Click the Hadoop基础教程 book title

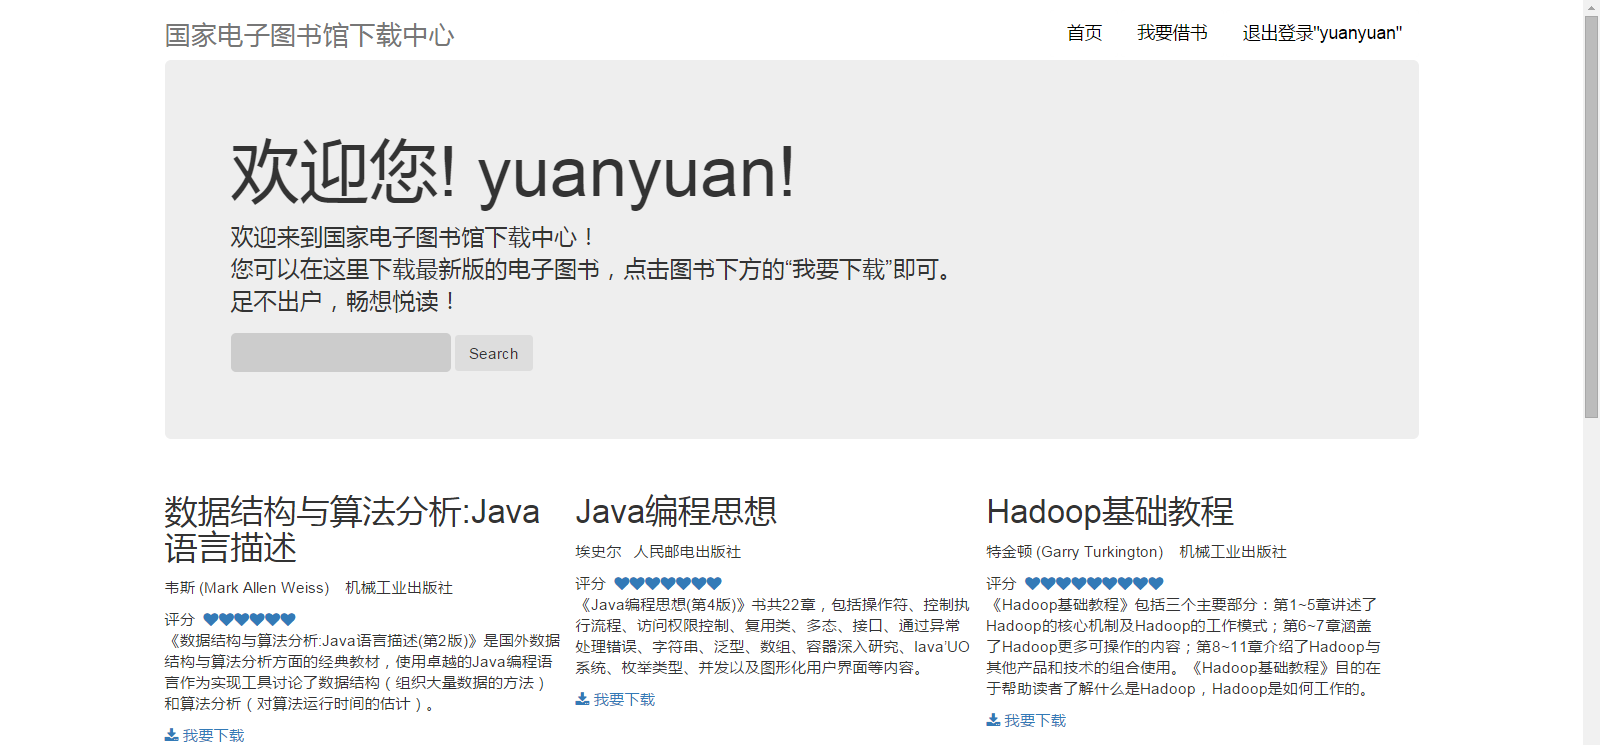1110,511
